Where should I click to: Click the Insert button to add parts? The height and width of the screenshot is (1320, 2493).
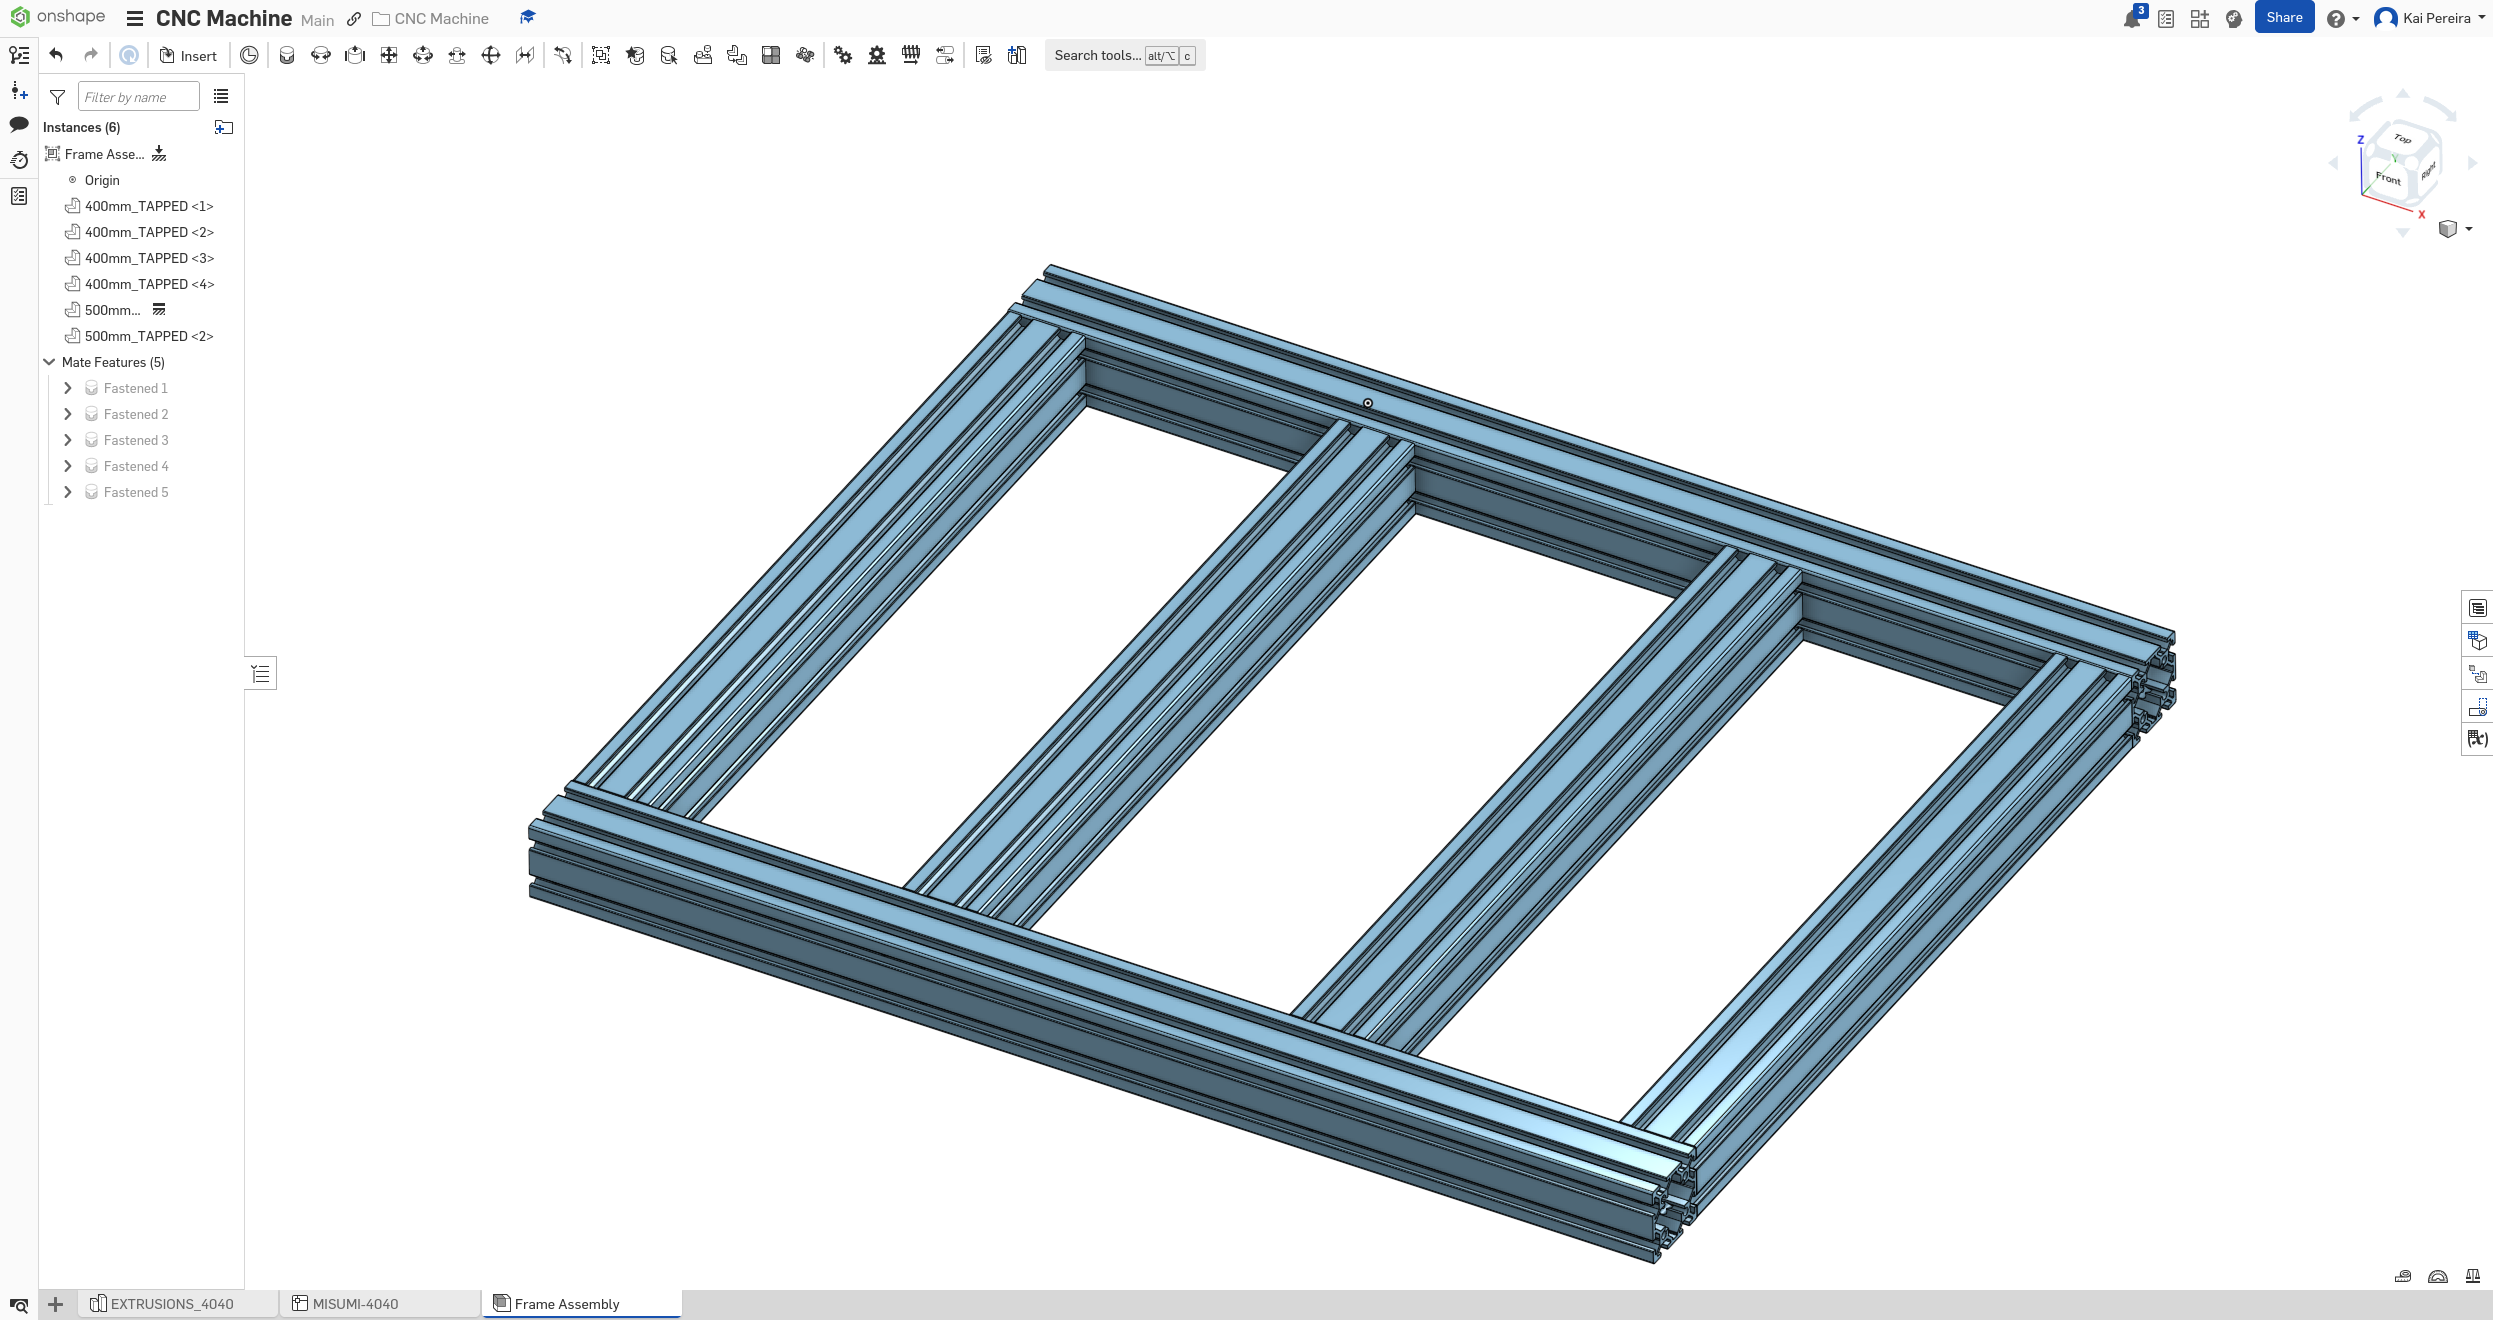coord(189,55)
